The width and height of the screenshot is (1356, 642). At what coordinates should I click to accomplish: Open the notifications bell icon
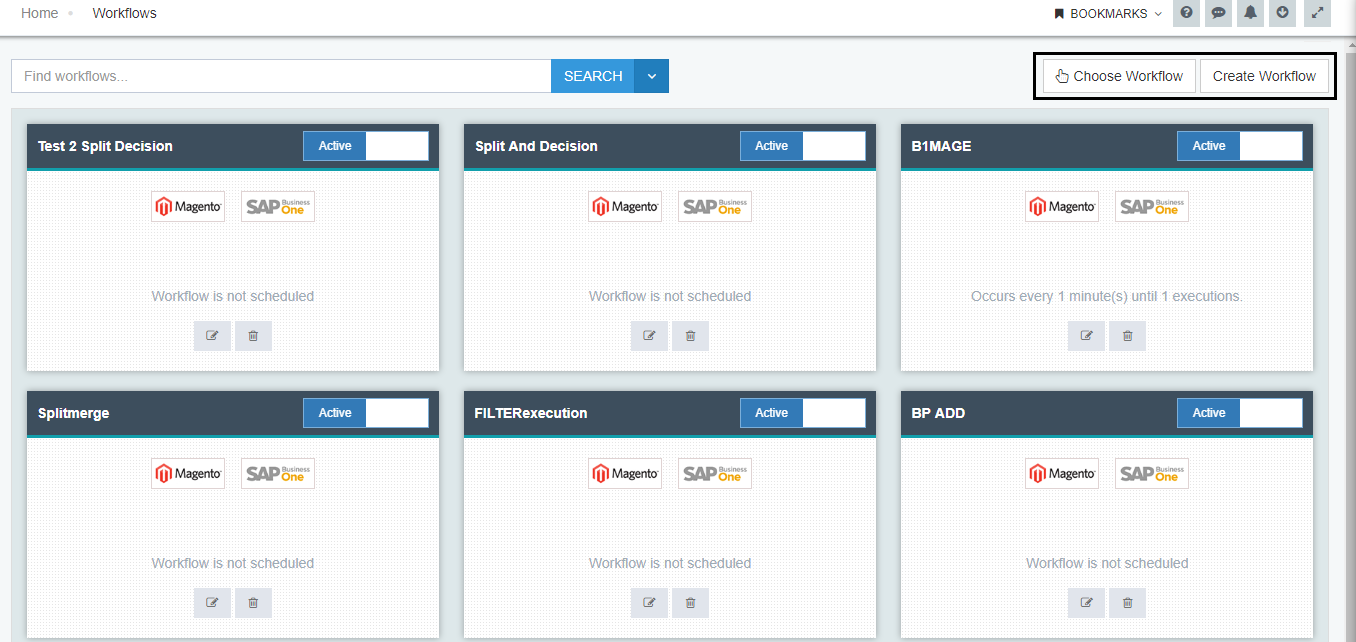tap(1250, 13)
